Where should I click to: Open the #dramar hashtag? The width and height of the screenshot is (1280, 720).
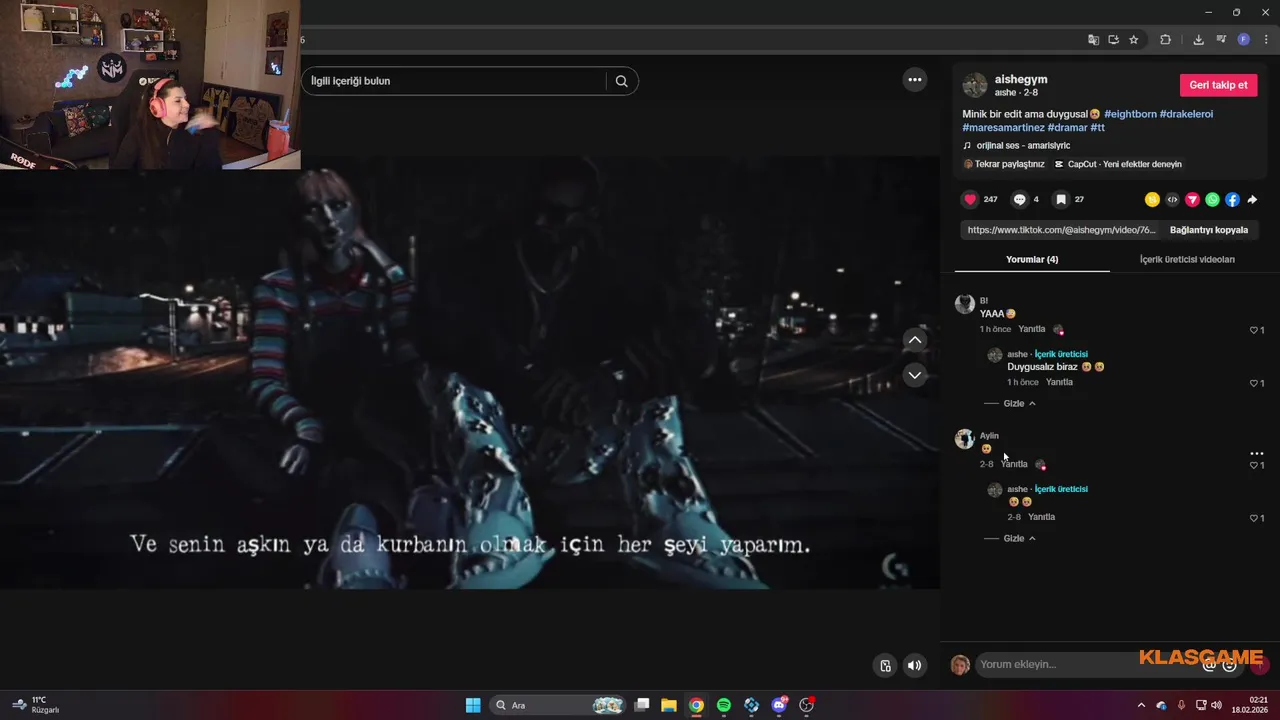(1067, 127)
